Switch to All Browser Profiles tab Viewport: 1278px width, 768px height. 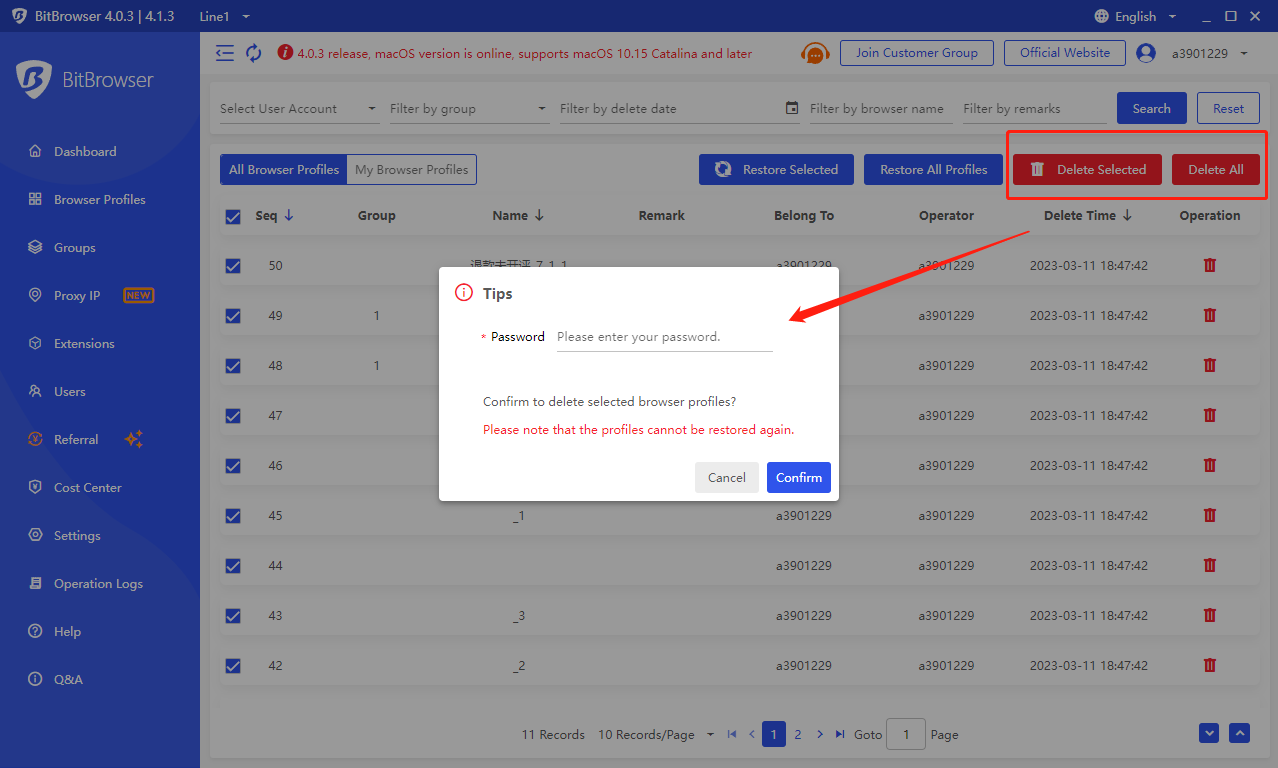coord(284,170)
